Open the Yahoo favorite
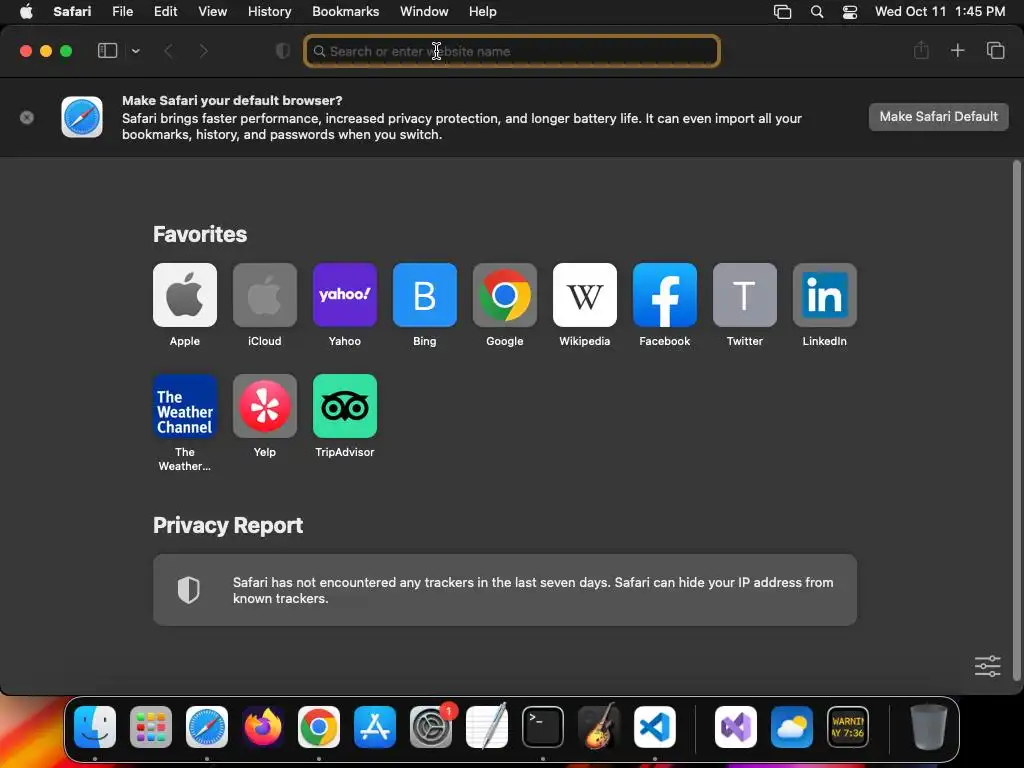Screen dimensions: 1024x768 [345, 295]
